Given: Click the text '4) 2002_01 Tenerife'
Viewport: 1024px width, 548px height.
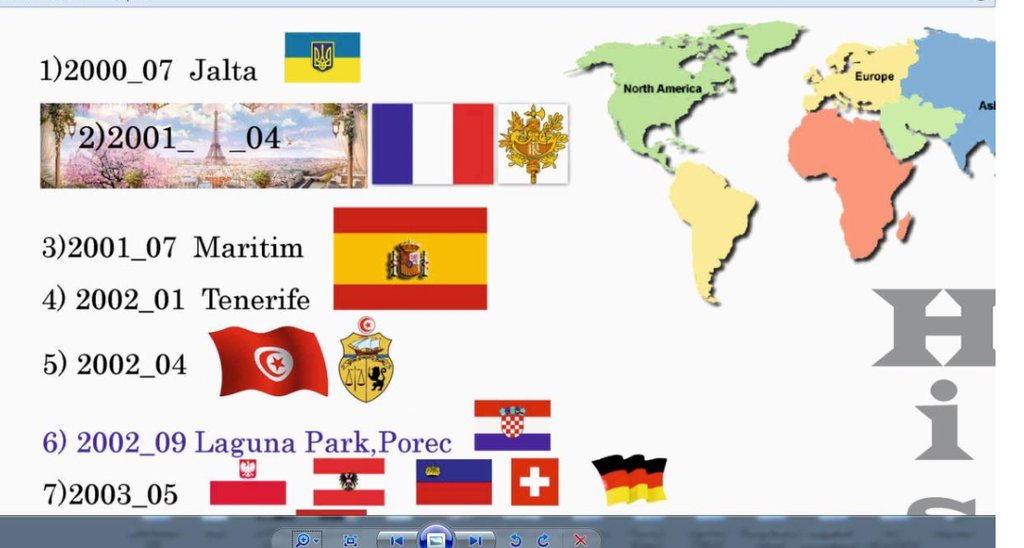Looking at the screenshot, I should [176, 300].
